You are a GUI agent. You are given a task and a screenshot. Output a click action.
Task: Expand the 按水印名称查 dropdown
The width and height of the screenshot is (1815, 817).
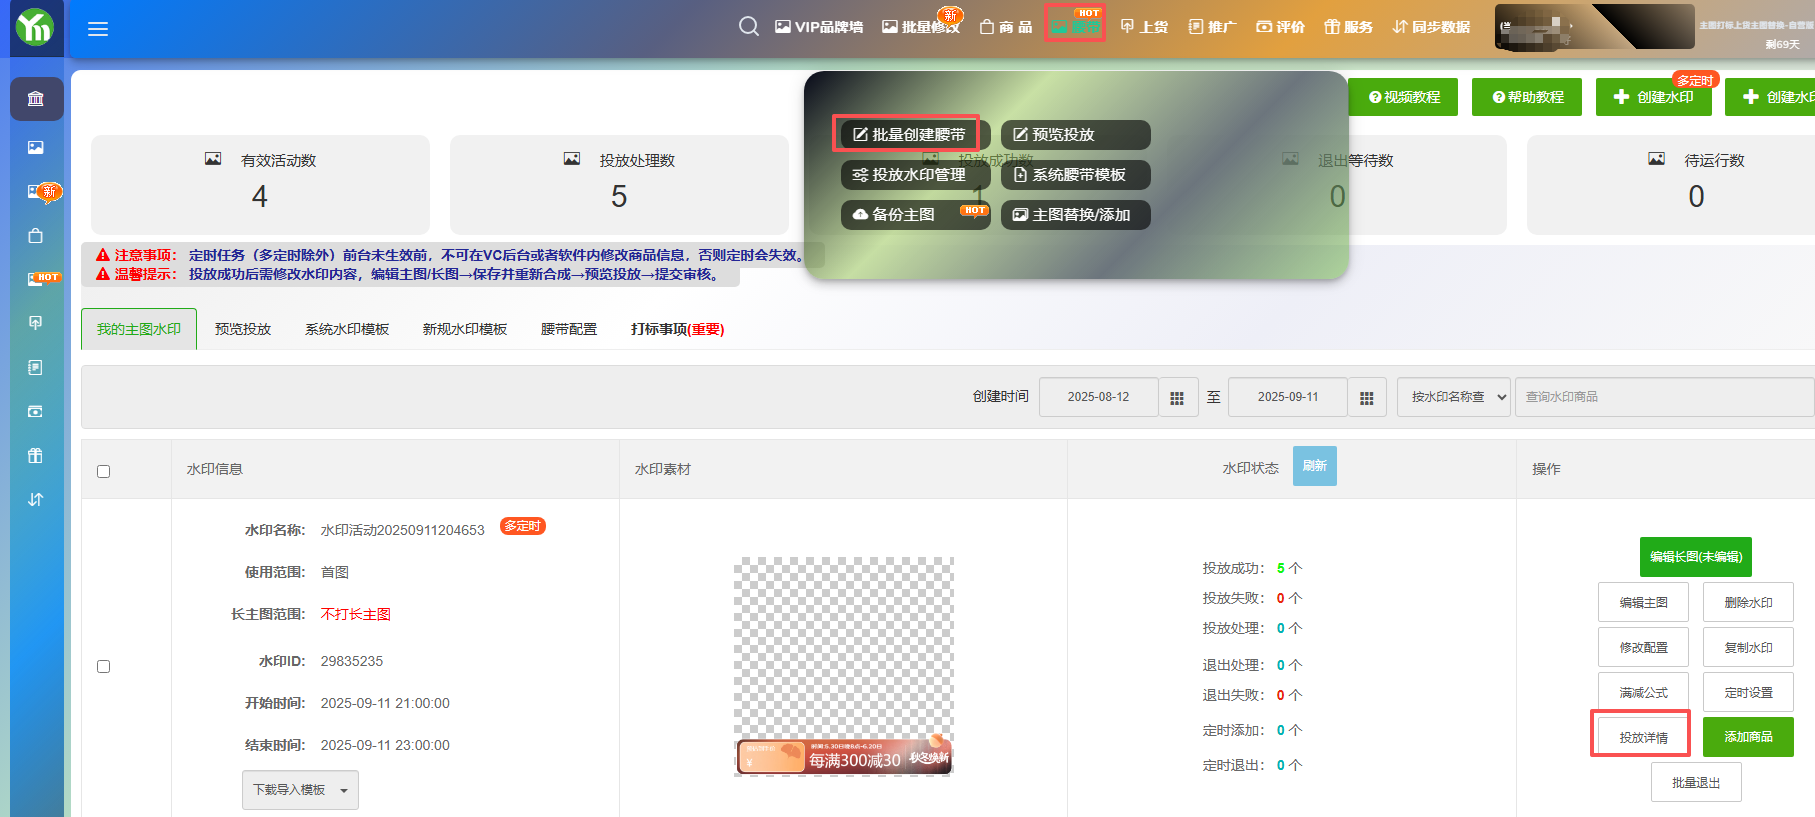pos(1453,397)
